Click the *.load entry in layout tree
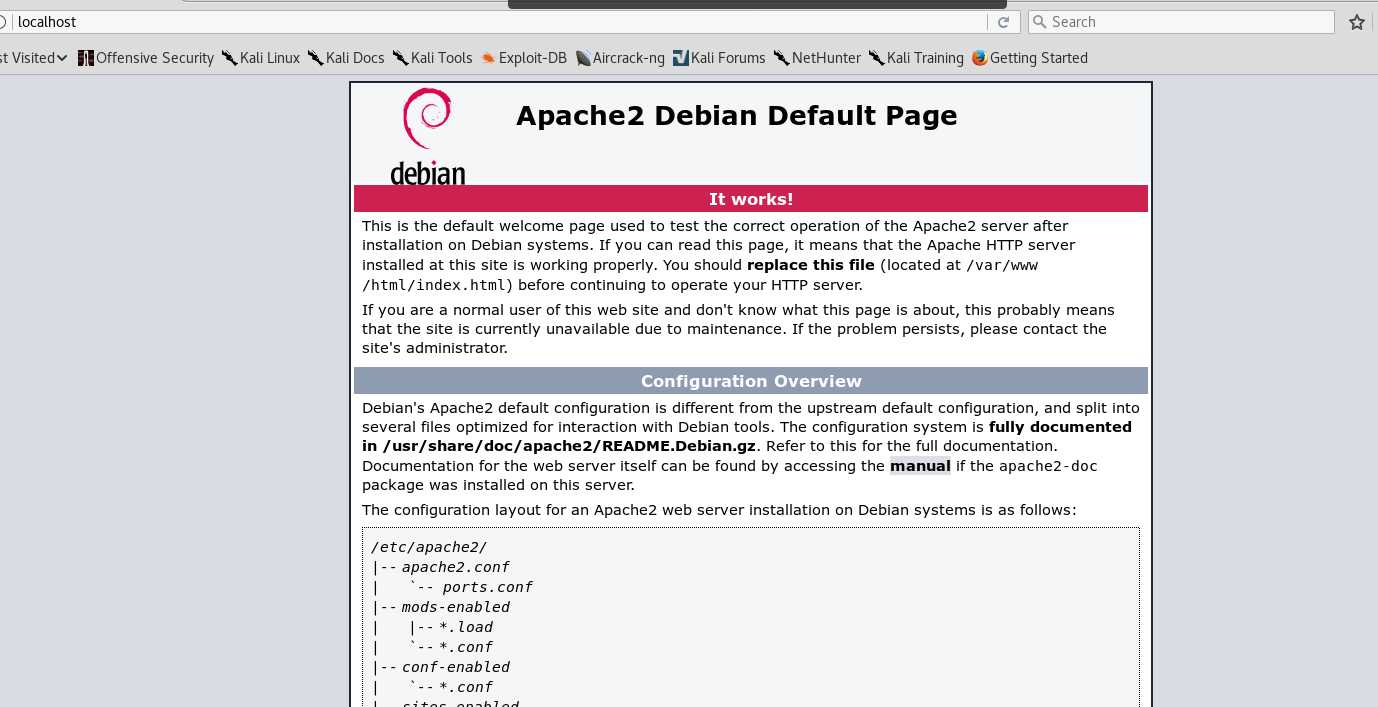Viewport: 1378px width, 707px height. (466, 627)
